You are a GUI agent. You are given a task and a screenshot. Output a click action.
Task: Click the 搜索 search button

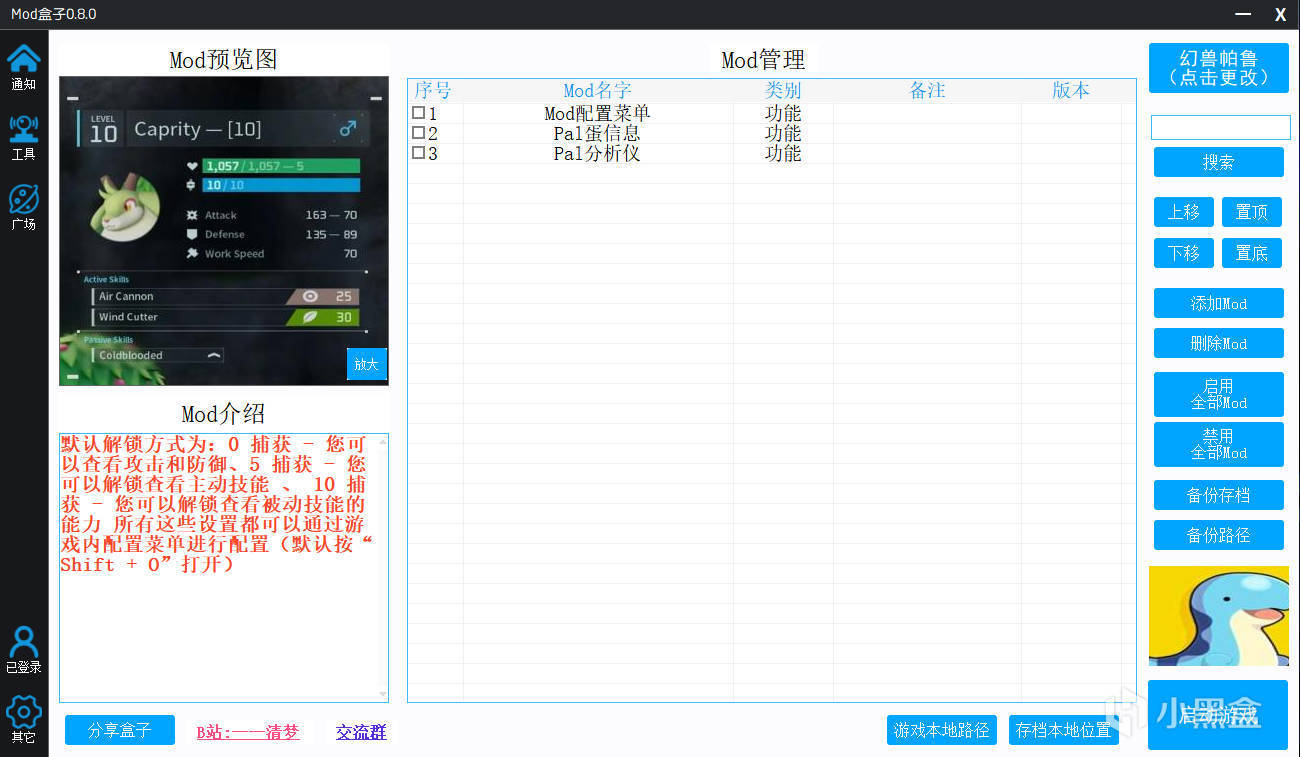1218,162
